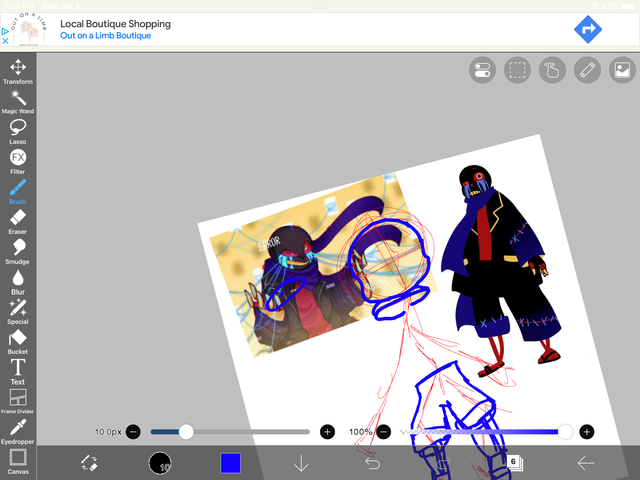Select the Eyedropper tool
This screenshot has width=640, height=480.
(x=18, y=431)
